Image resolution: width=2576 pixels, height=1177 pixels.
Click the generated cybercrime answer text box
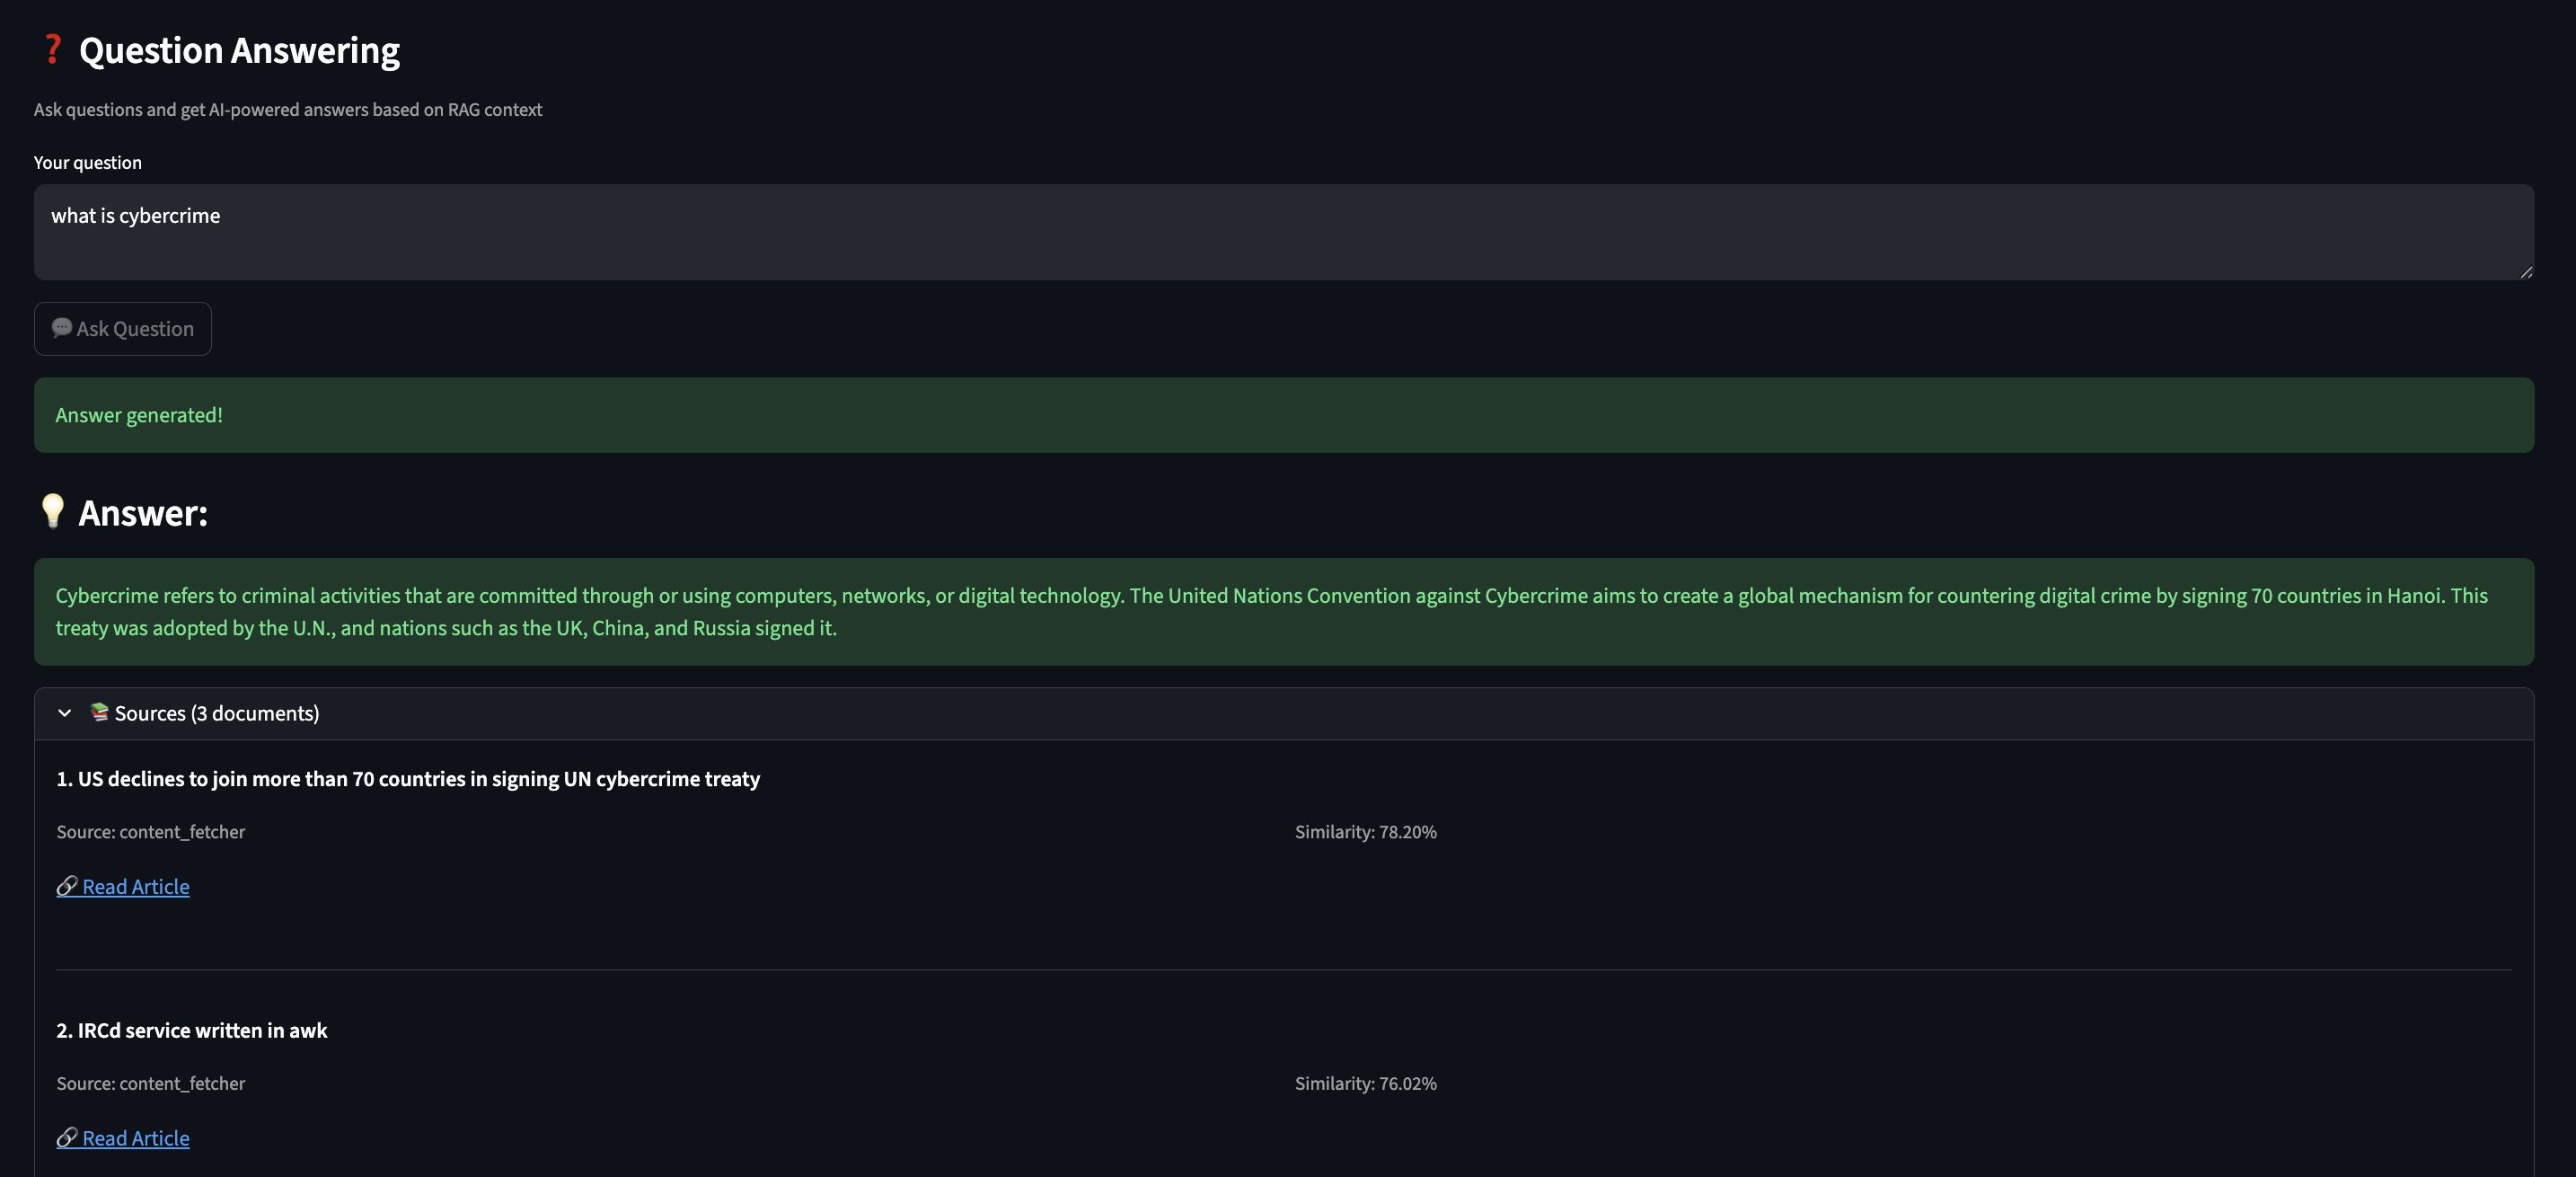(1283, 611)
